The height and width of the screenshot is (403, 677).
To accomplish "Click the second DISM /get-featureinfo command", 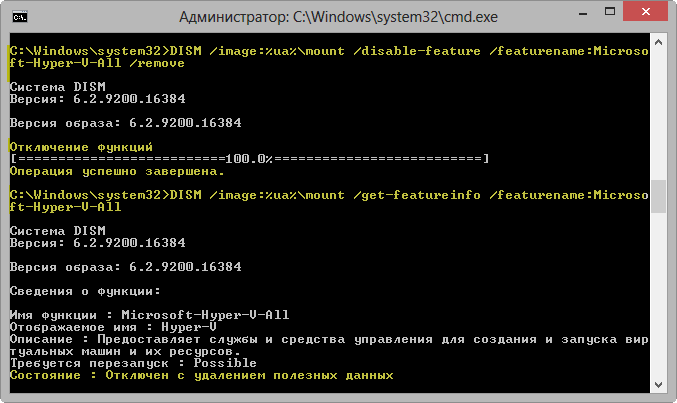I will click(329, 201).
